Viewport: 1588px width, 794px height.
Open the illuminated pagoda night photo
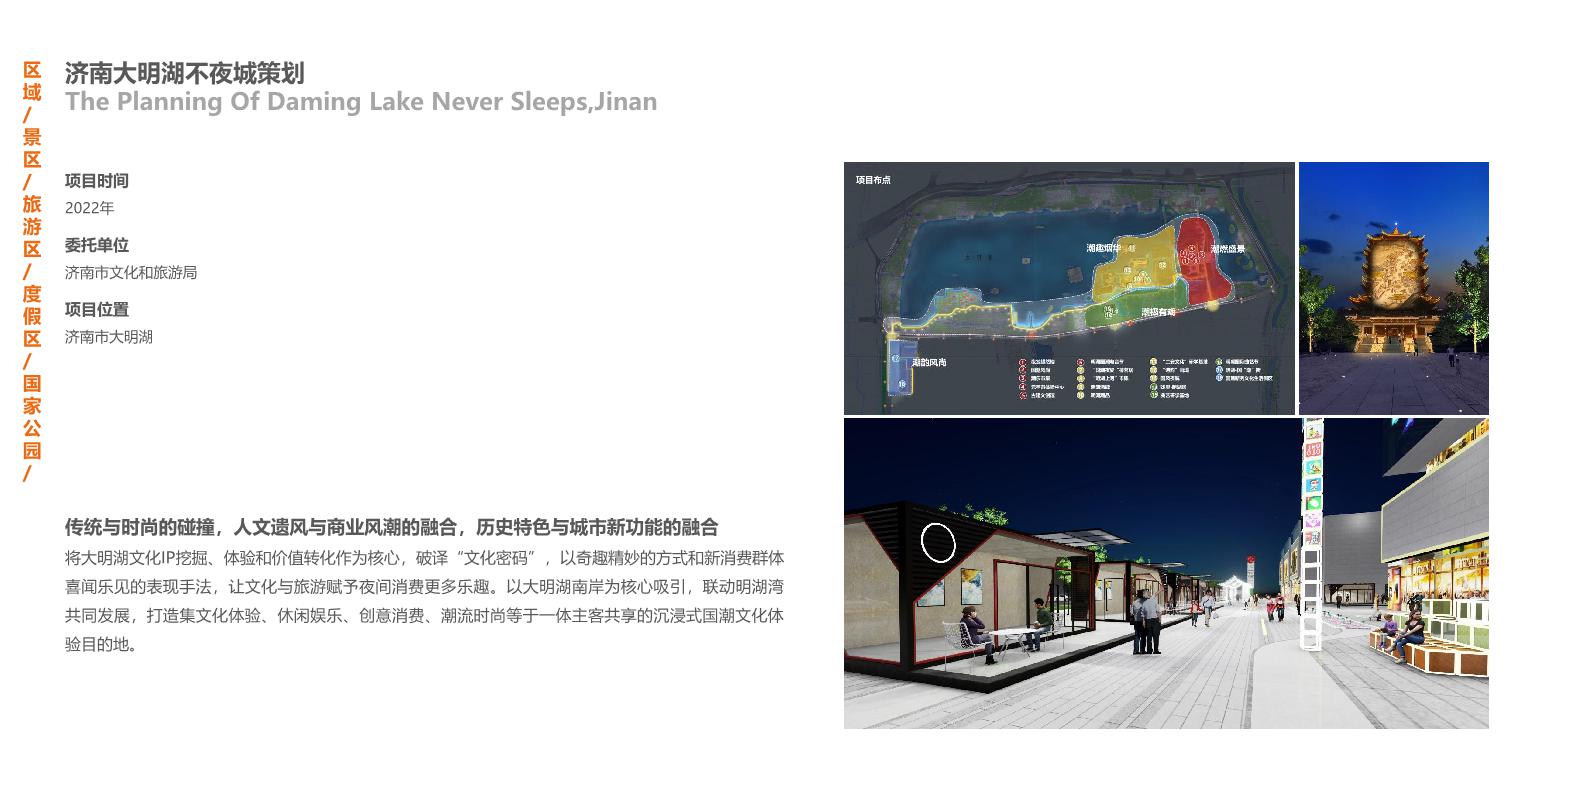click(1393, 288)
